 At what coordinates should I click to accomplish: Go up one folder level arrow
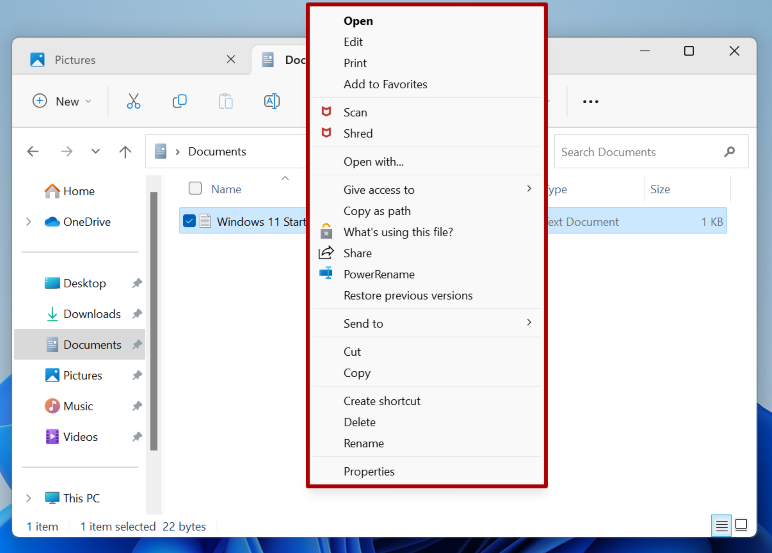click(125, 151)
